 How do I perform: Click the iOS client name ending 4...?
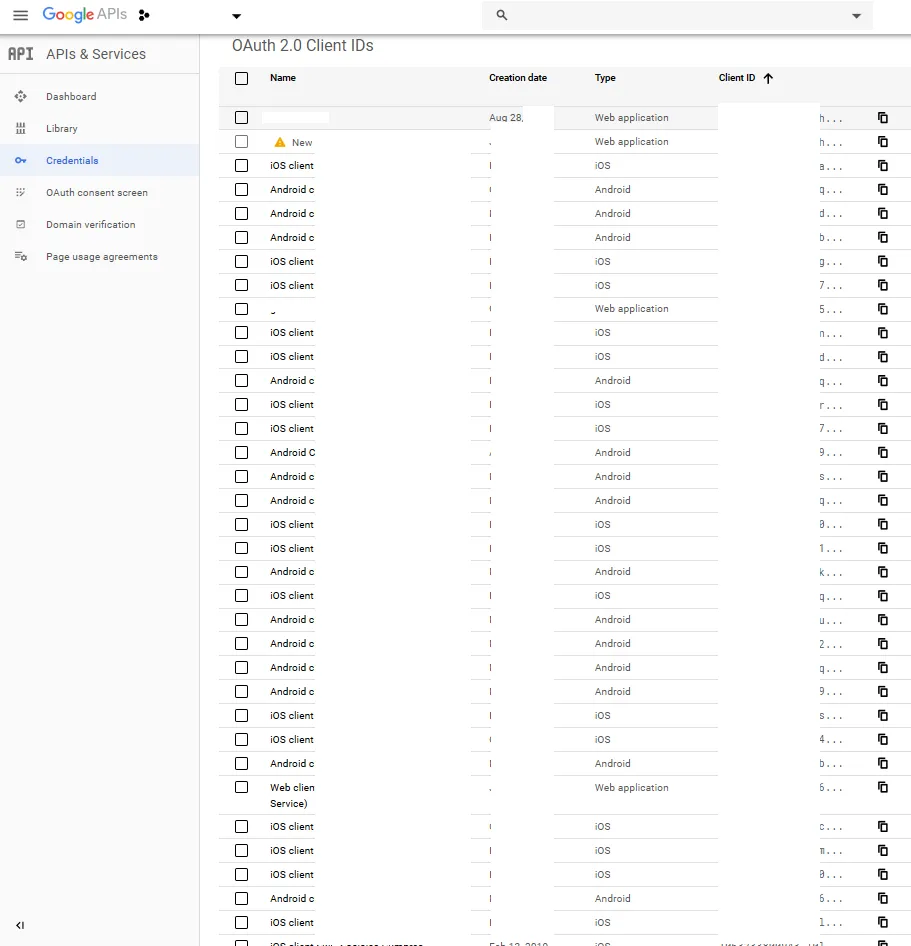click(291, 739)
